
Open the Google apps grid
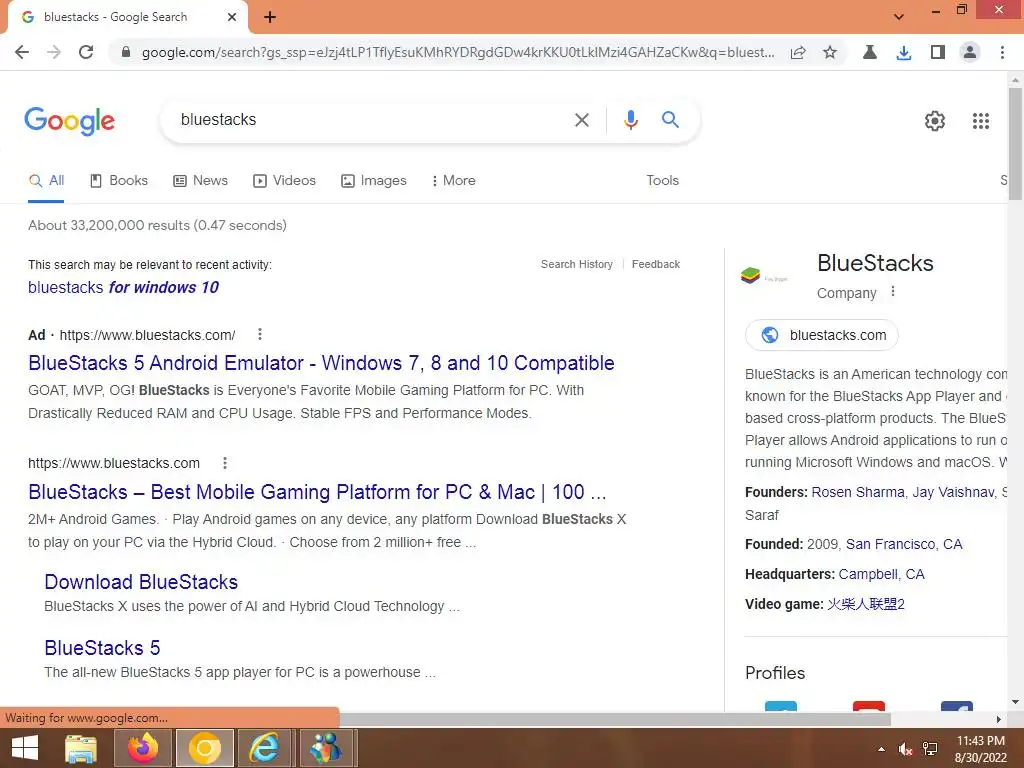(x=981, y=121)
